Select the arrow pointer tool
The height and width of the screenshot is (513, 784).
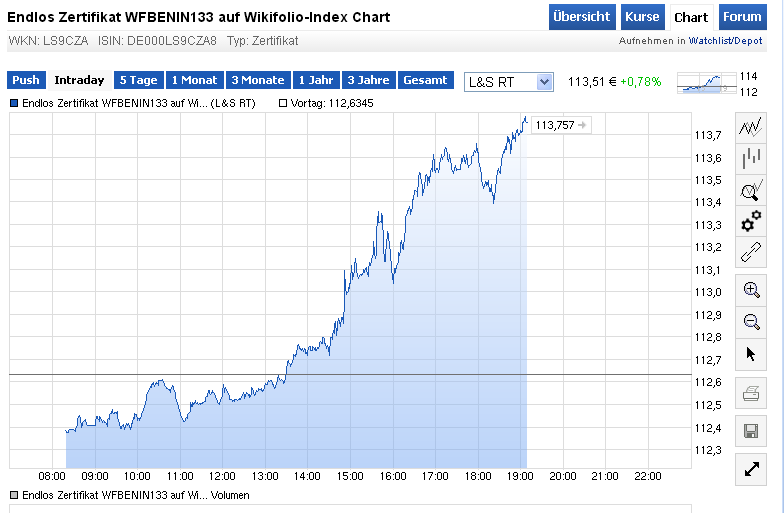tap(751, 354)
